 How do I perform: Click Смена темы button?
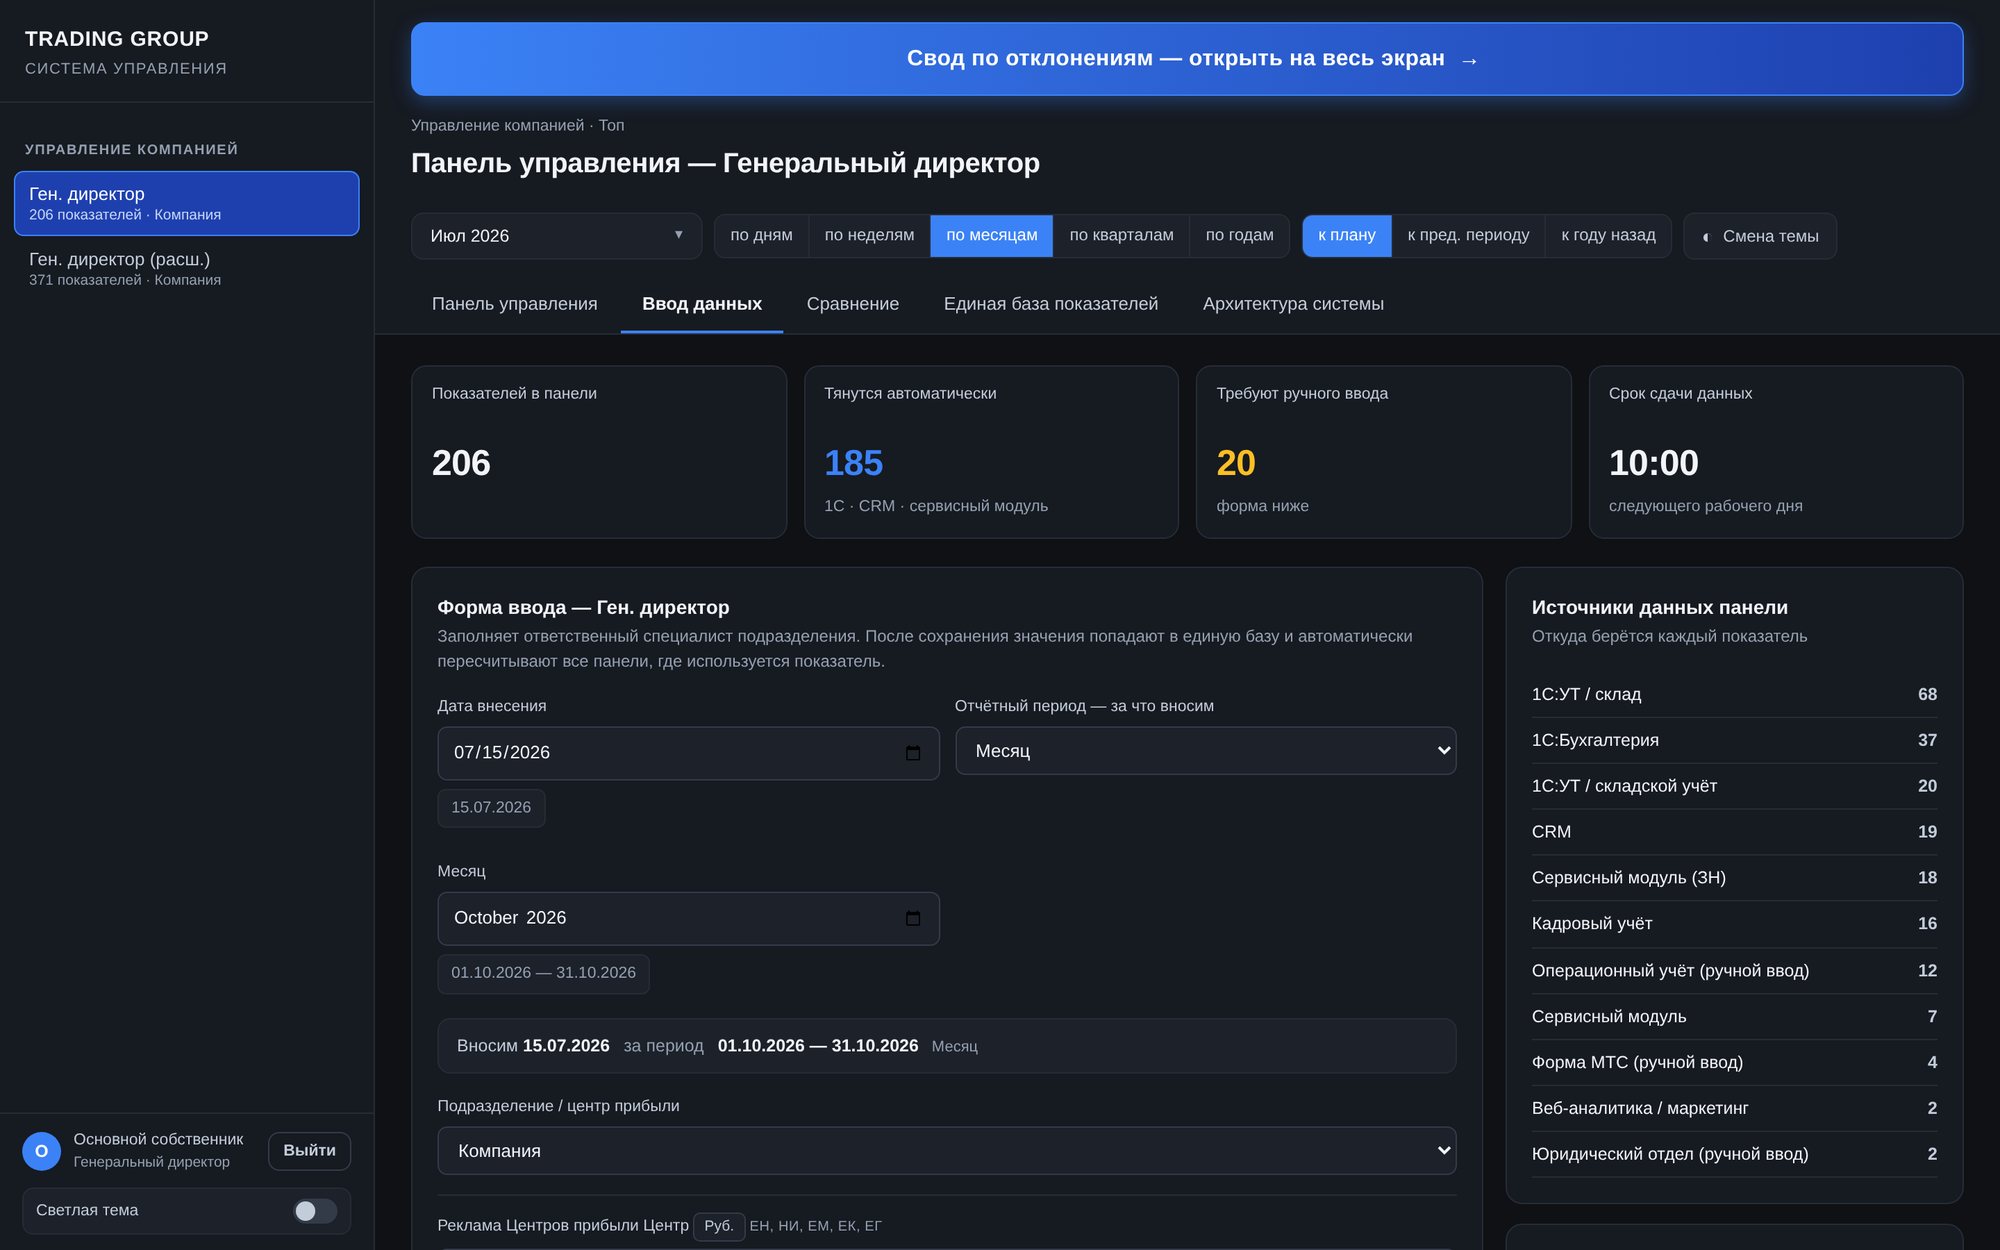pyautogui.click(x=1759, y=236)
